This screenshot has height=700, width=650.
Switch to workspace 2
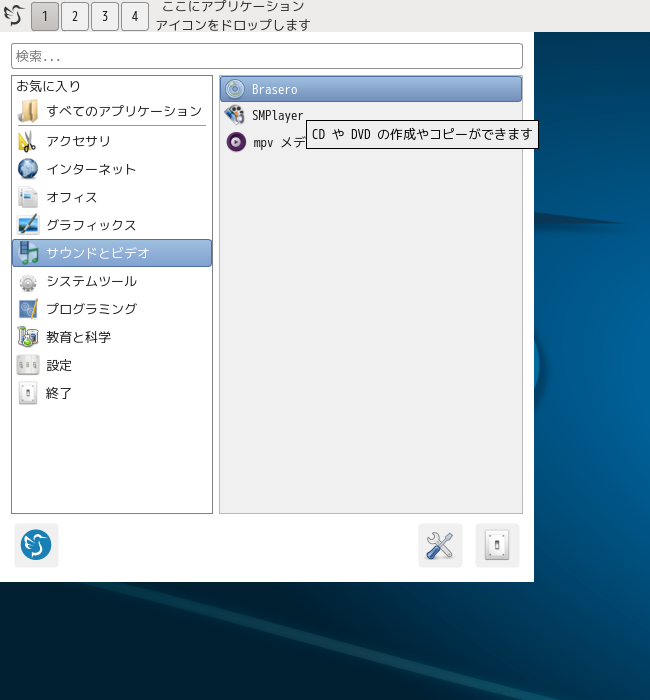click(75, 17)
